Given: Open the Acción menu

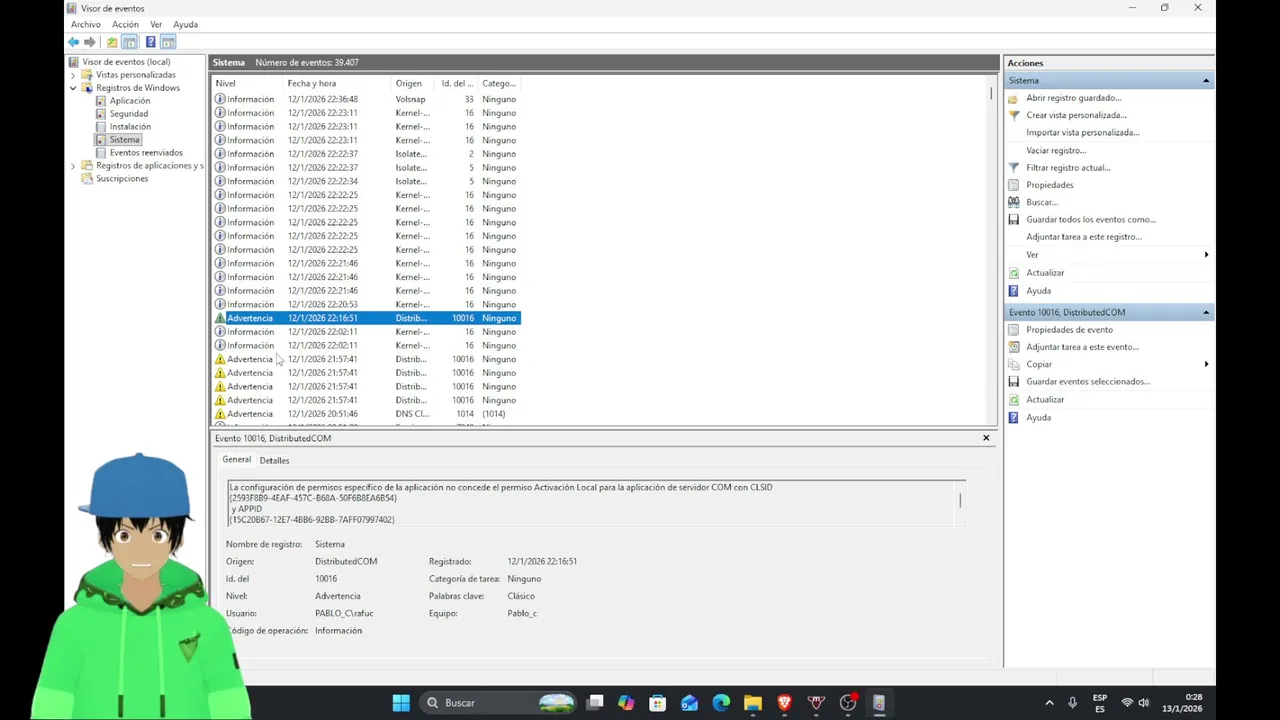Looking at the screenshot, I should [x=125, y=24].
